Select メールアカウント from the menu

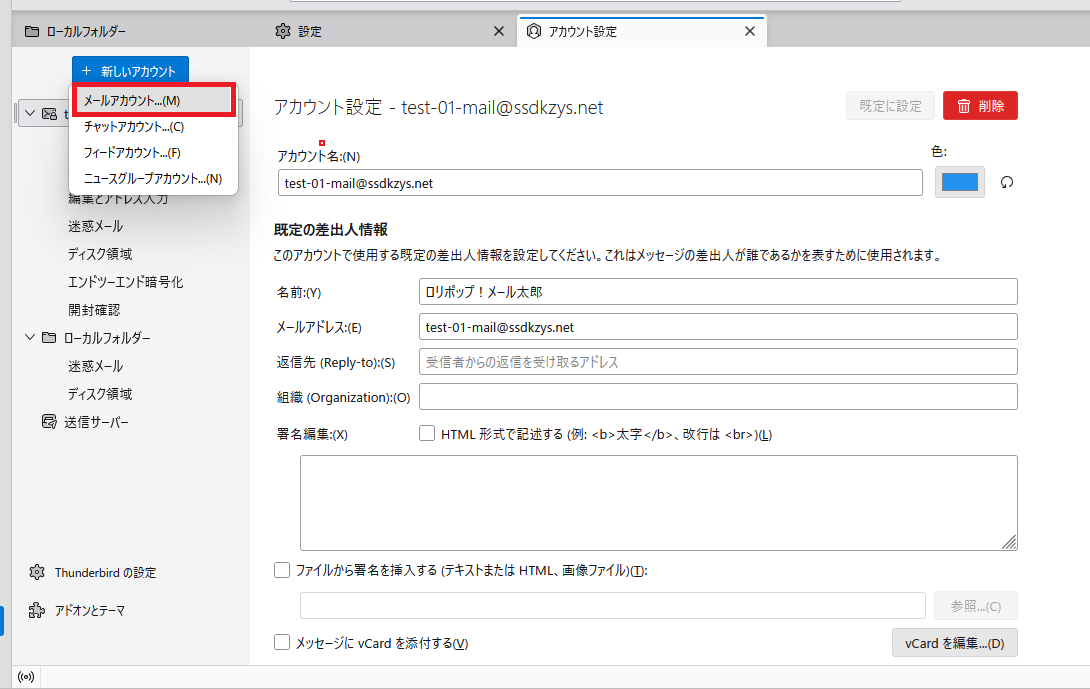click(x=152, y=101)
